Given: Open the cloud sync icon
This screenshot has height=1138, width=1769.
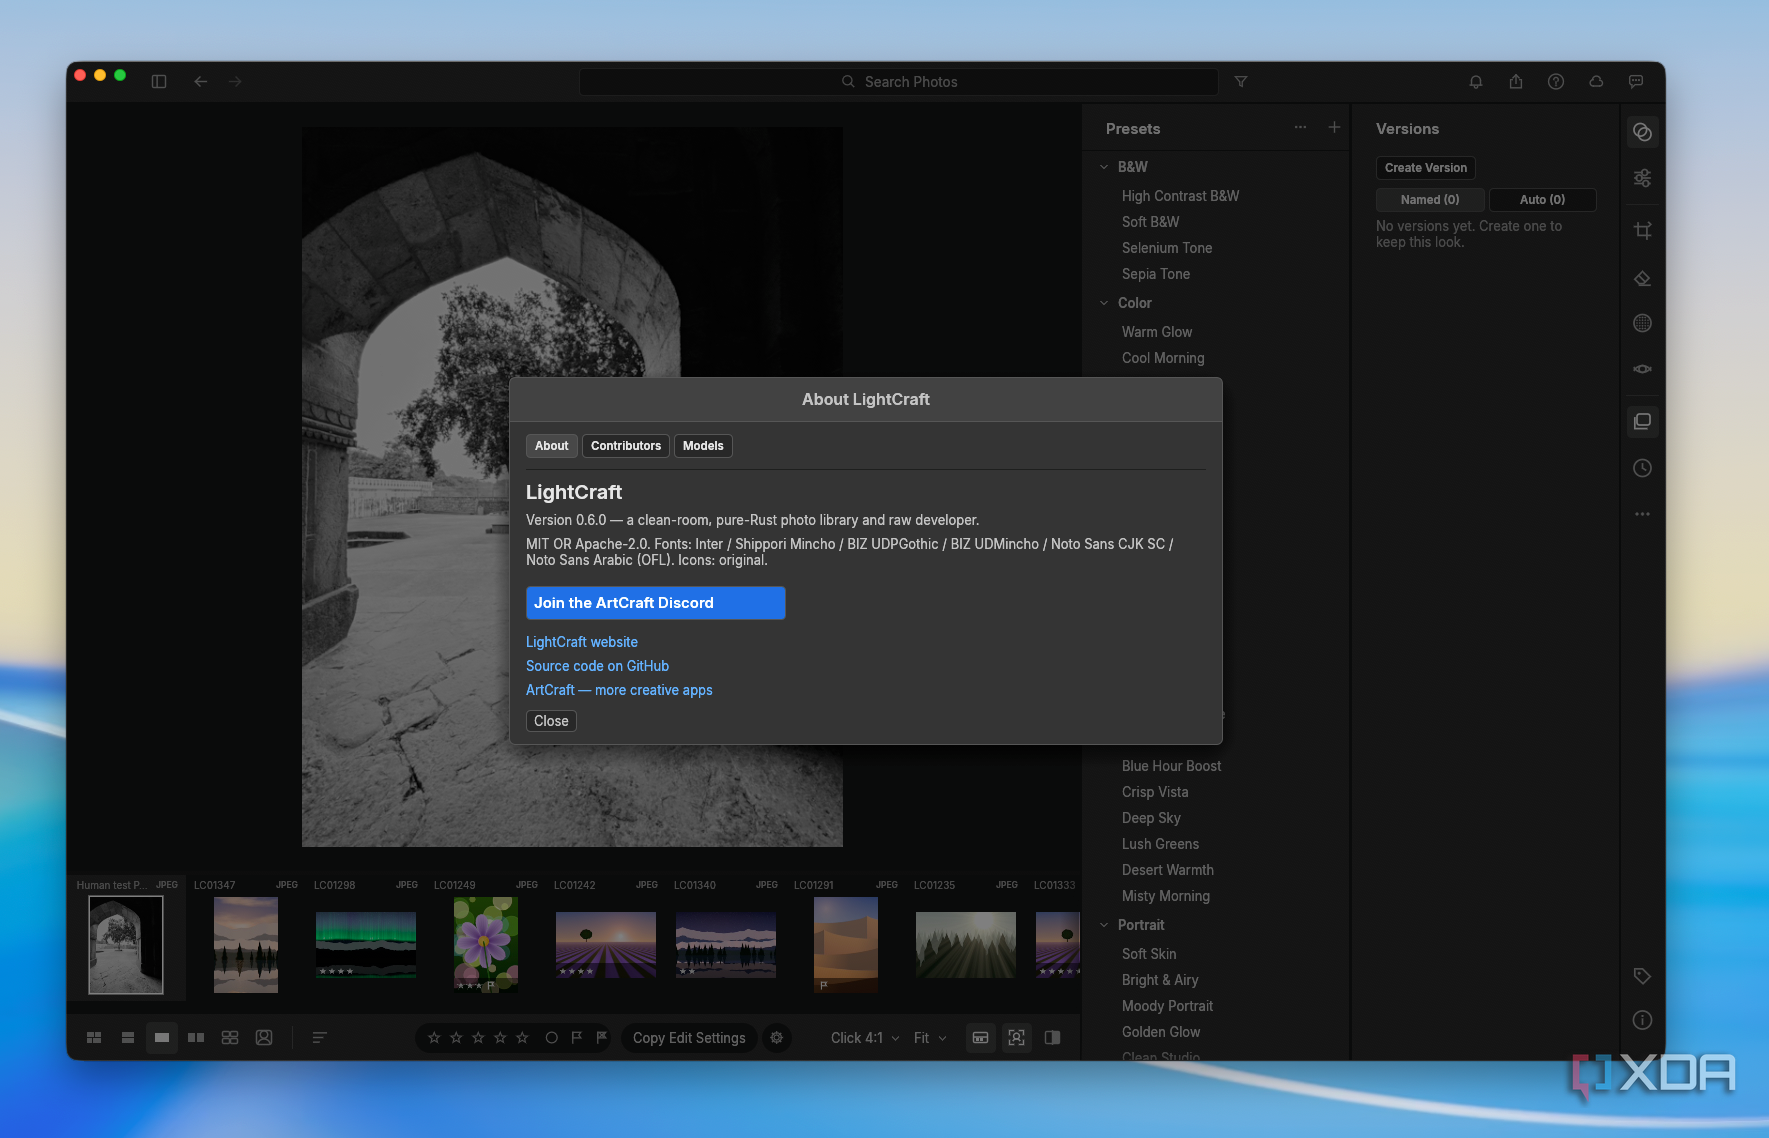Looking at the screenshot, I should point(1596,81).
